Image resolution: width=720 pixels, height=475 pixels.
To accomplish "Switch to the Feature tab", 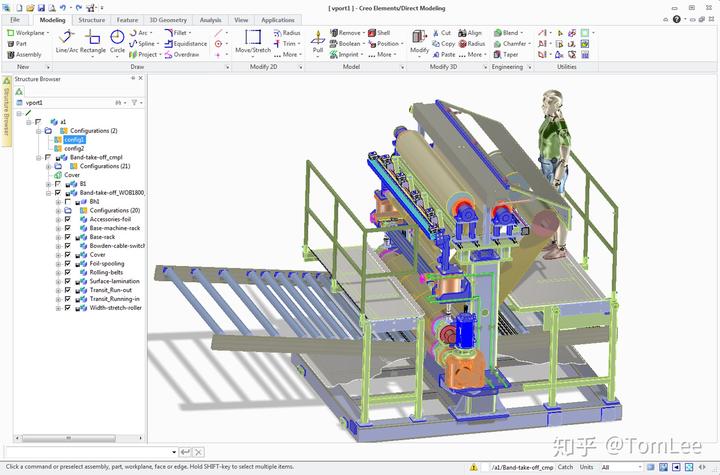I will click(x=127, y=20).
